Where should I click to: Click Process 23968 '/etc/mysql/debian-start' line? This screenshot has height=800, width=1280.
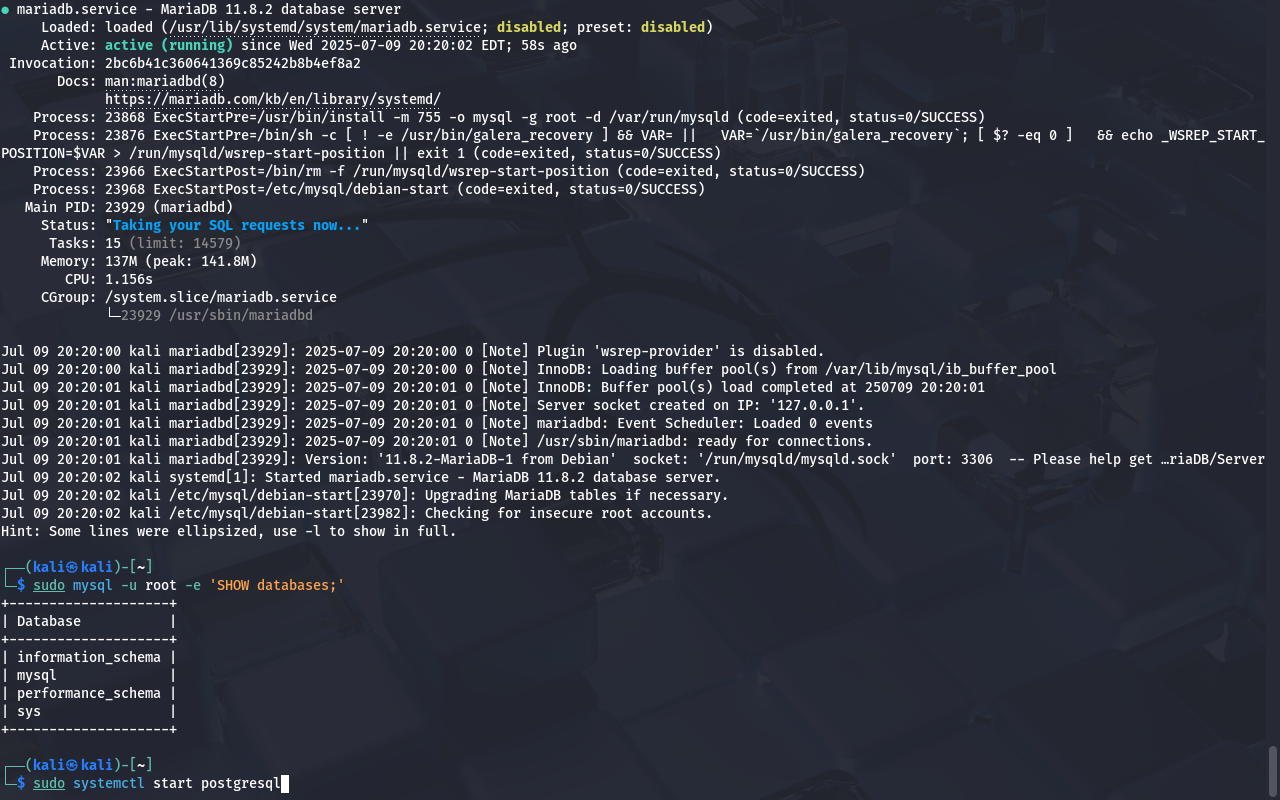click(369, 189)
